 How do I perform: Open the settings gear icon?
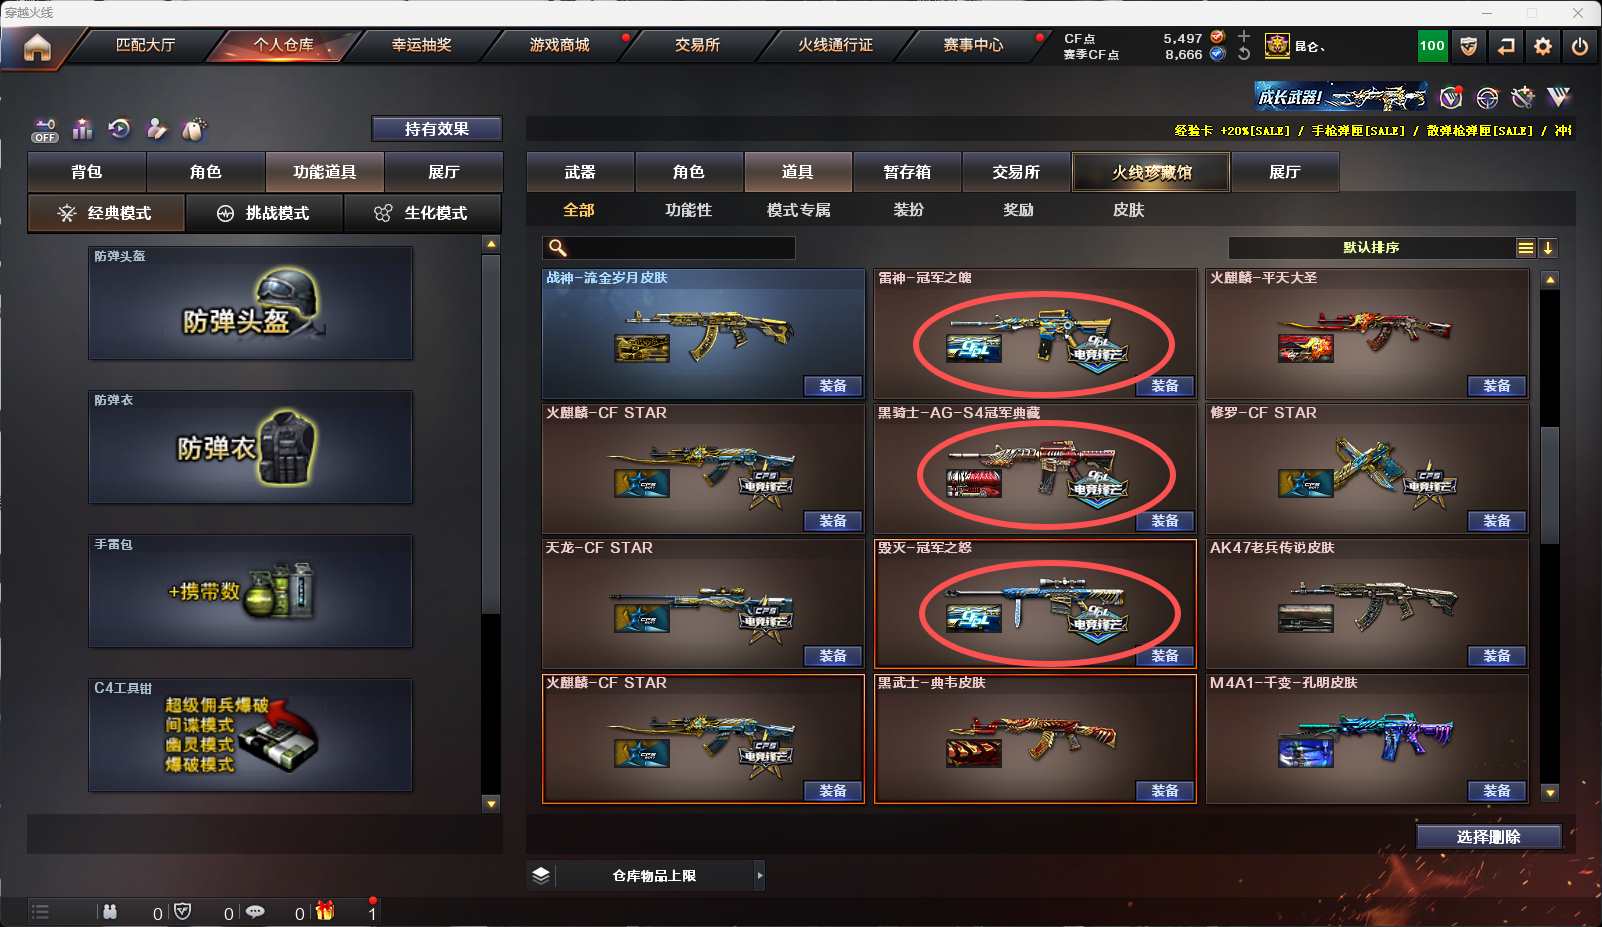(x=1543, y=46)
